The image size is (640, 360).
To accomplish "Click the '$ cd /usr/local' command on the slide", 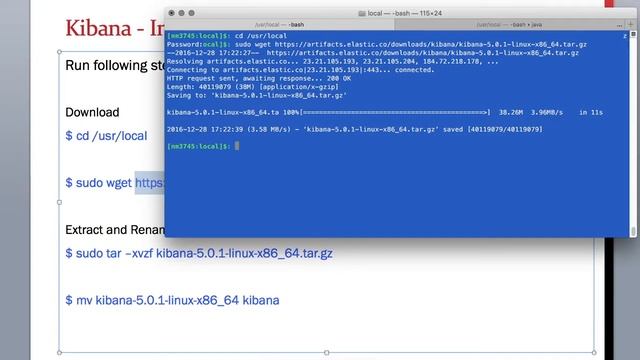I will tap(106, 136).
